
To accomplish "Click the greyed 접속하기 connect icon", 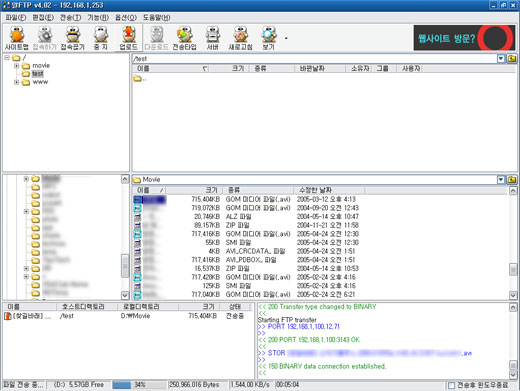I will [44, 38].
